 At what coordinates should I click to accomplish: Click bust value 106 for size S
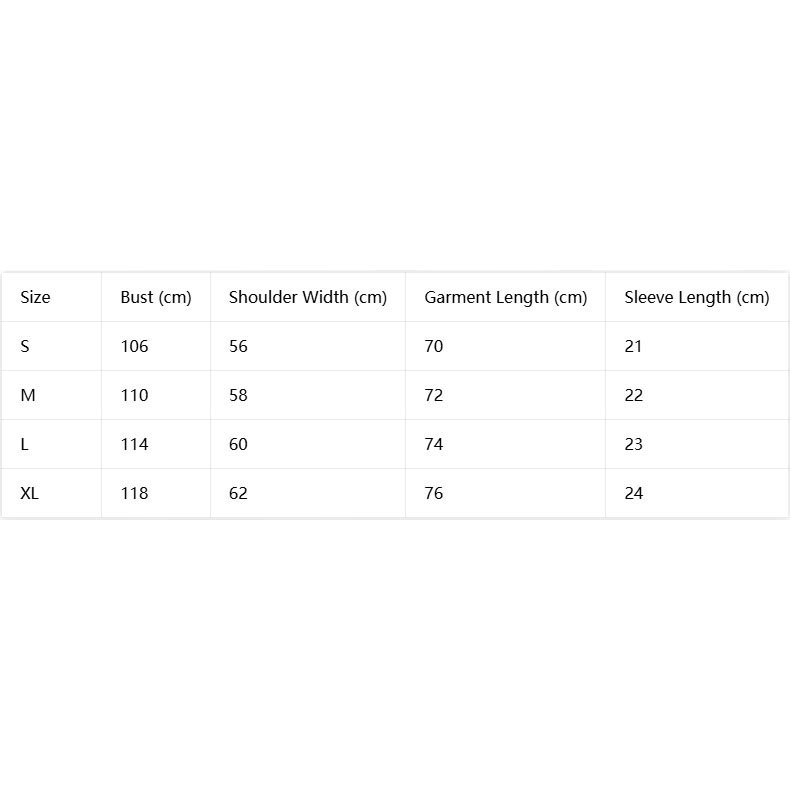(x=135, y=346)
